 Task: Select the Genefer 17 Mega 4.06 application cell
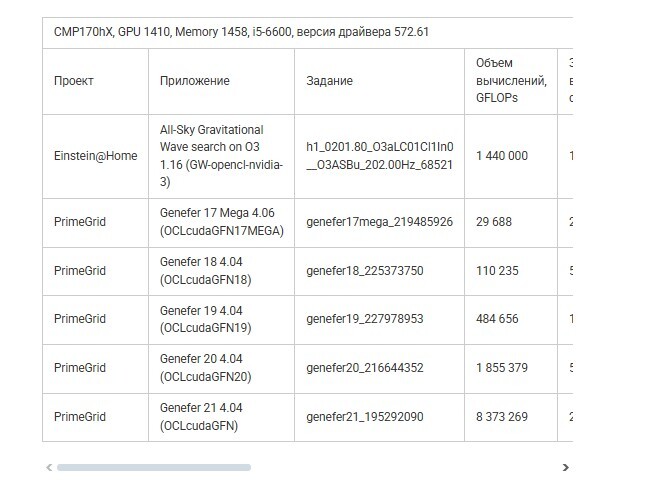pos(221,222)
